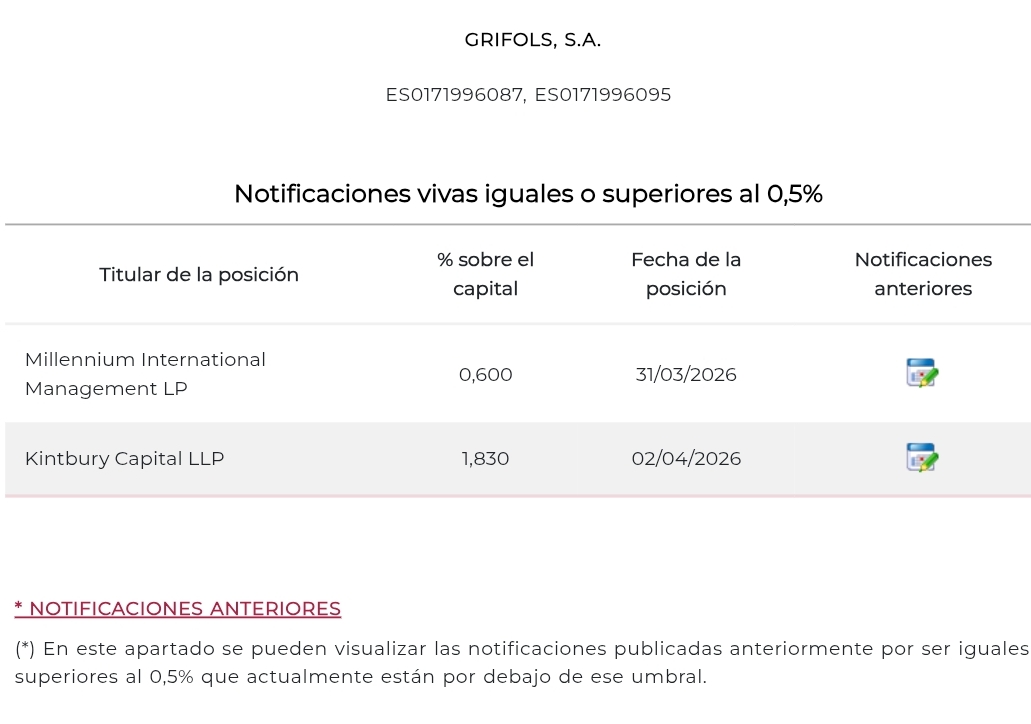Image resolution: width=1031 pixels, height=724 pixels.
Task: Click the 0,600 capital percentage value
Action: (x=485, y=374)
